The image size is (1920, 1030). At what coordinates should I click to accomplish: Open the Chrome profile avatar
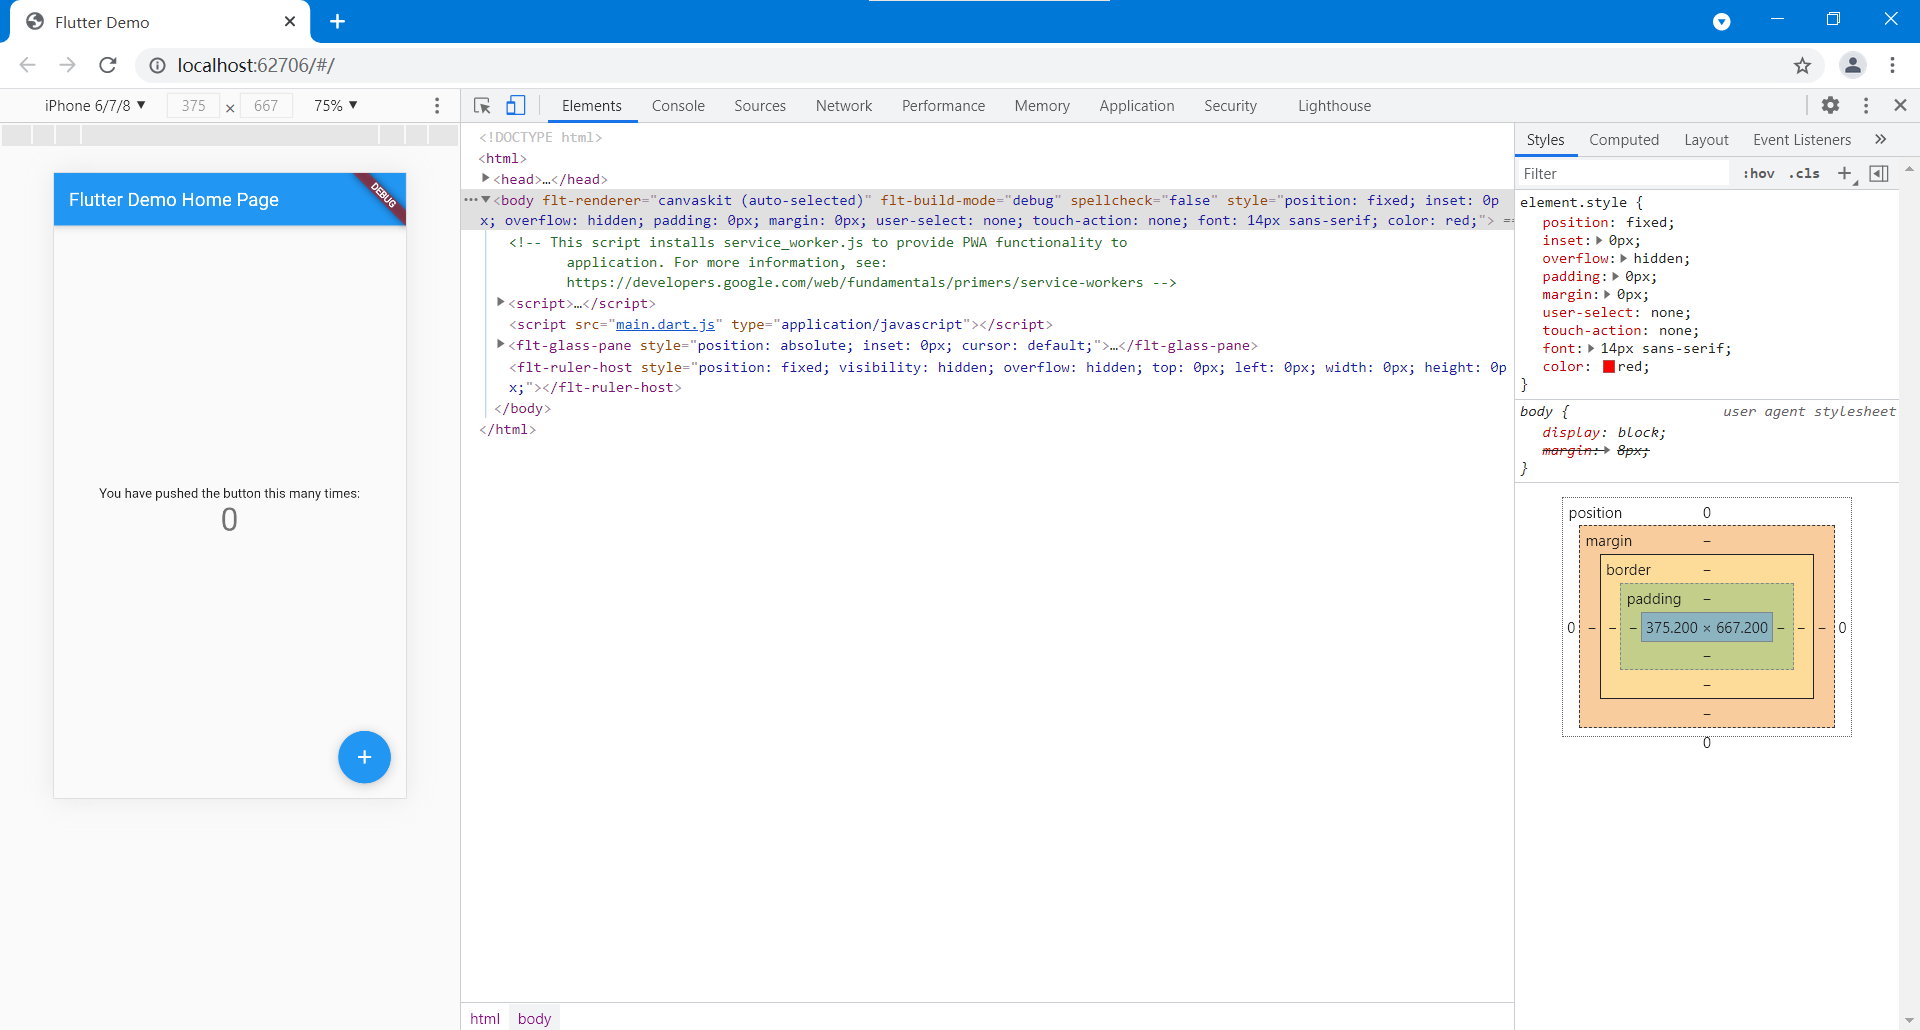click(1853, 65)
